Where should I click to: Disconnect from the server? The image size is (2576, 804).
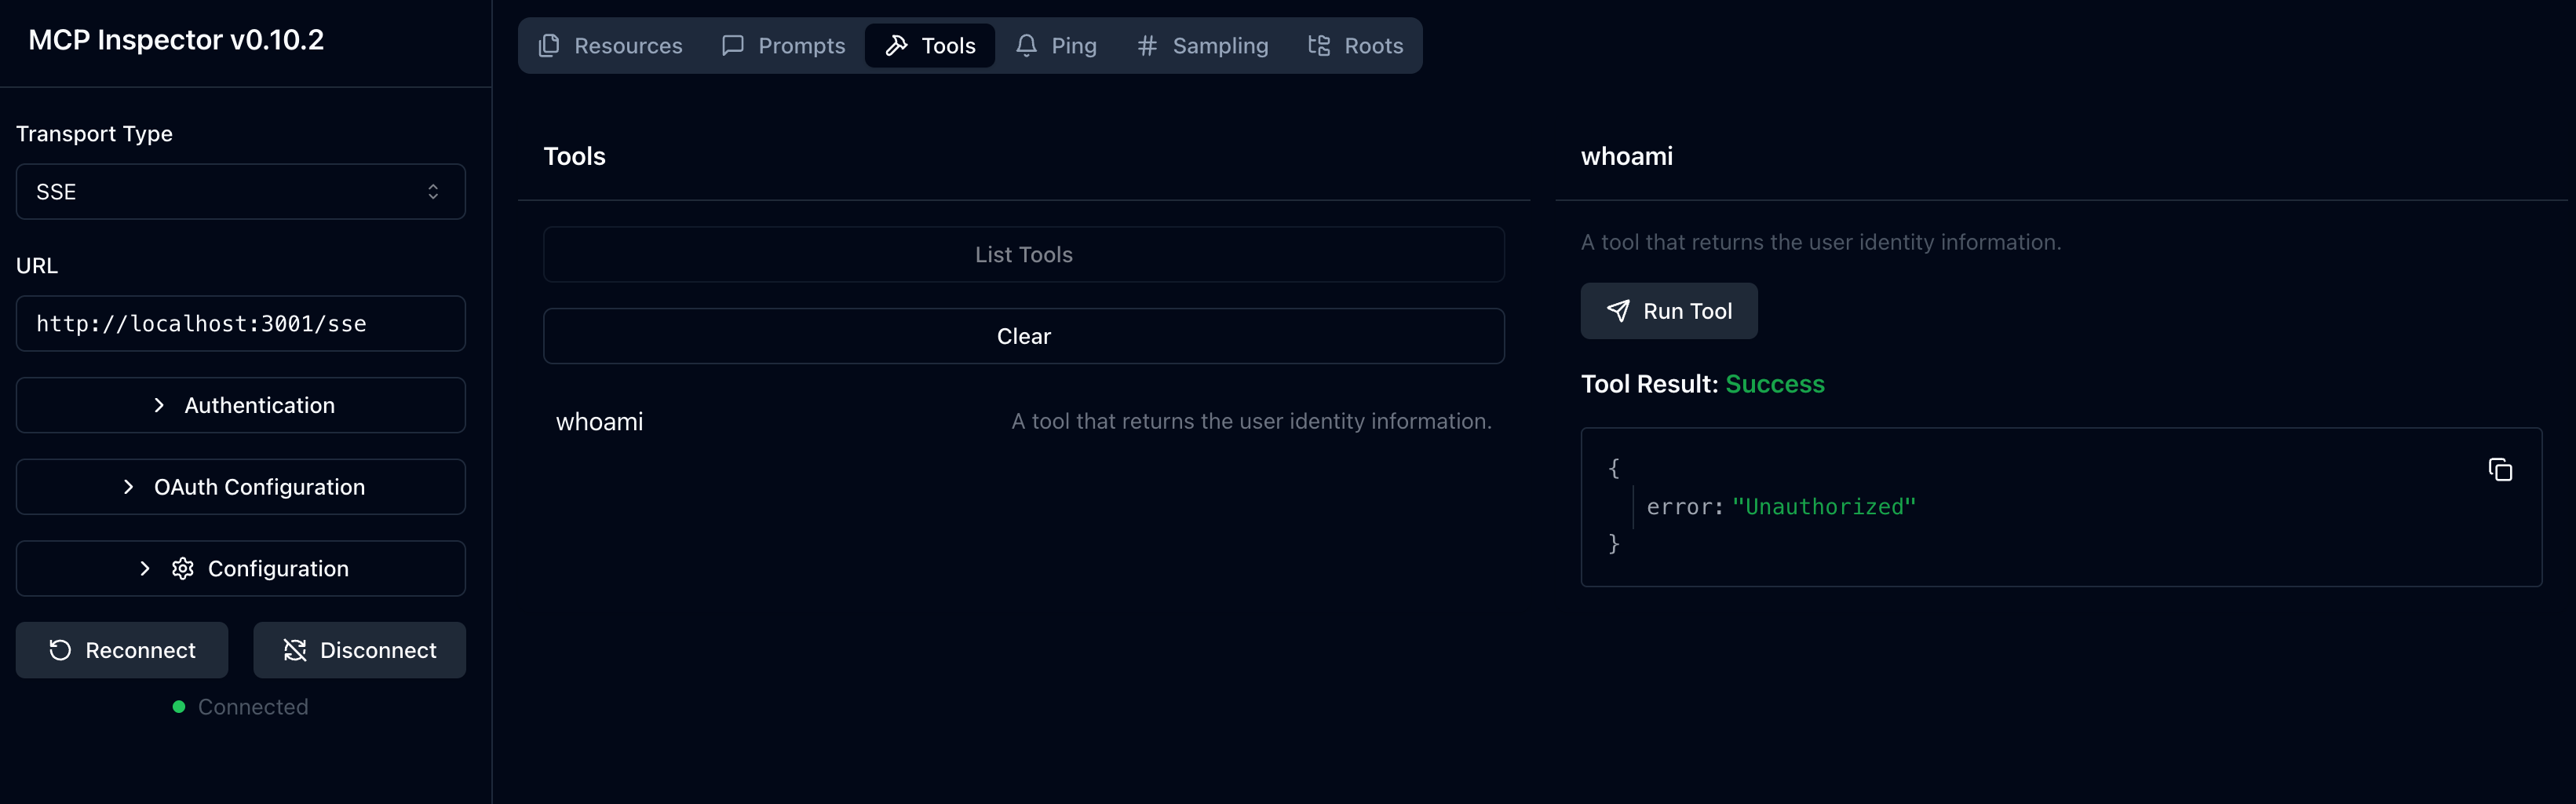pyautogui.click(x=359, y=650)
